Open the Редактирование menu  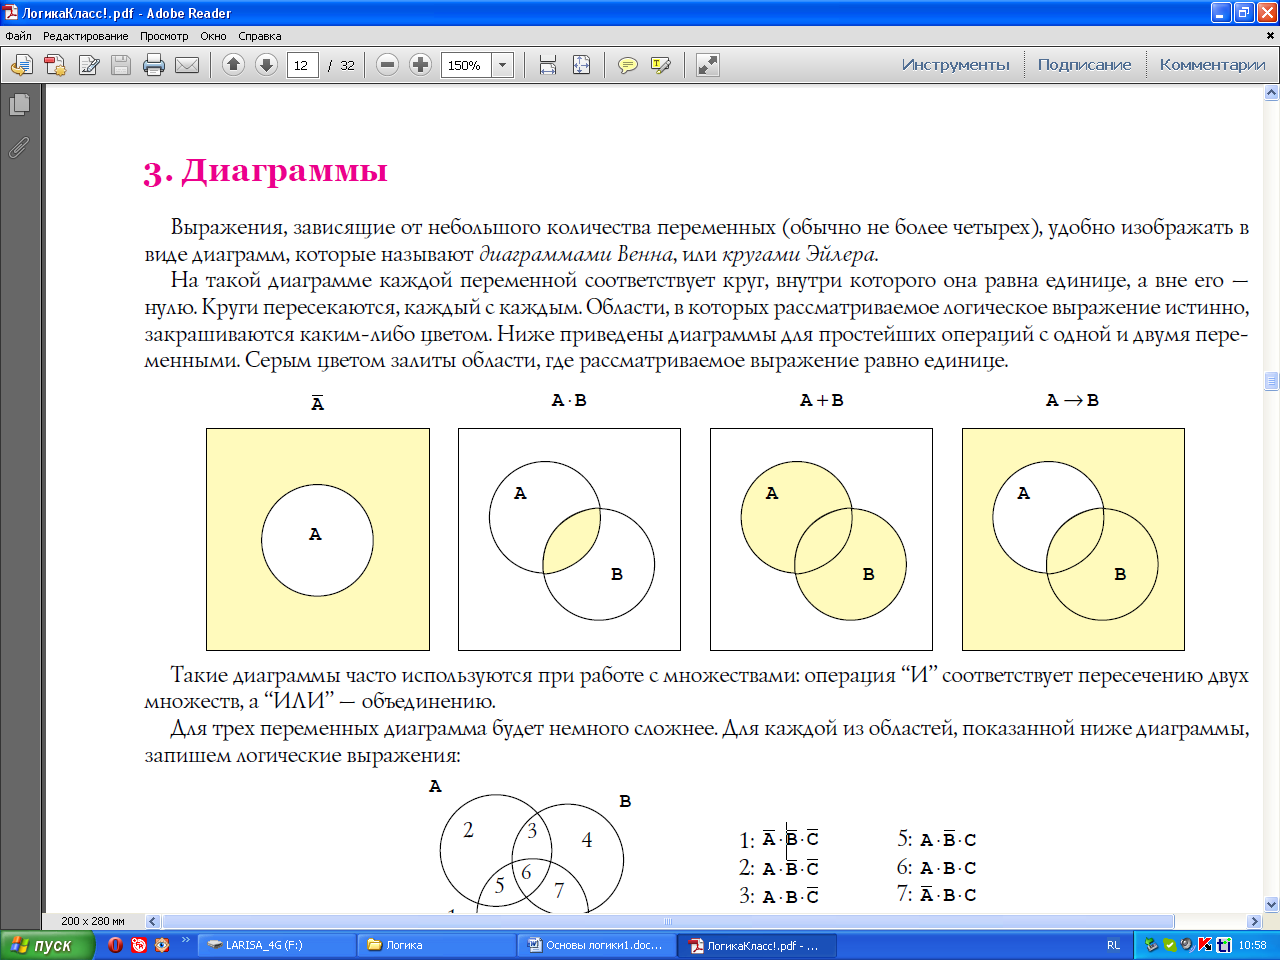point(85,36)
